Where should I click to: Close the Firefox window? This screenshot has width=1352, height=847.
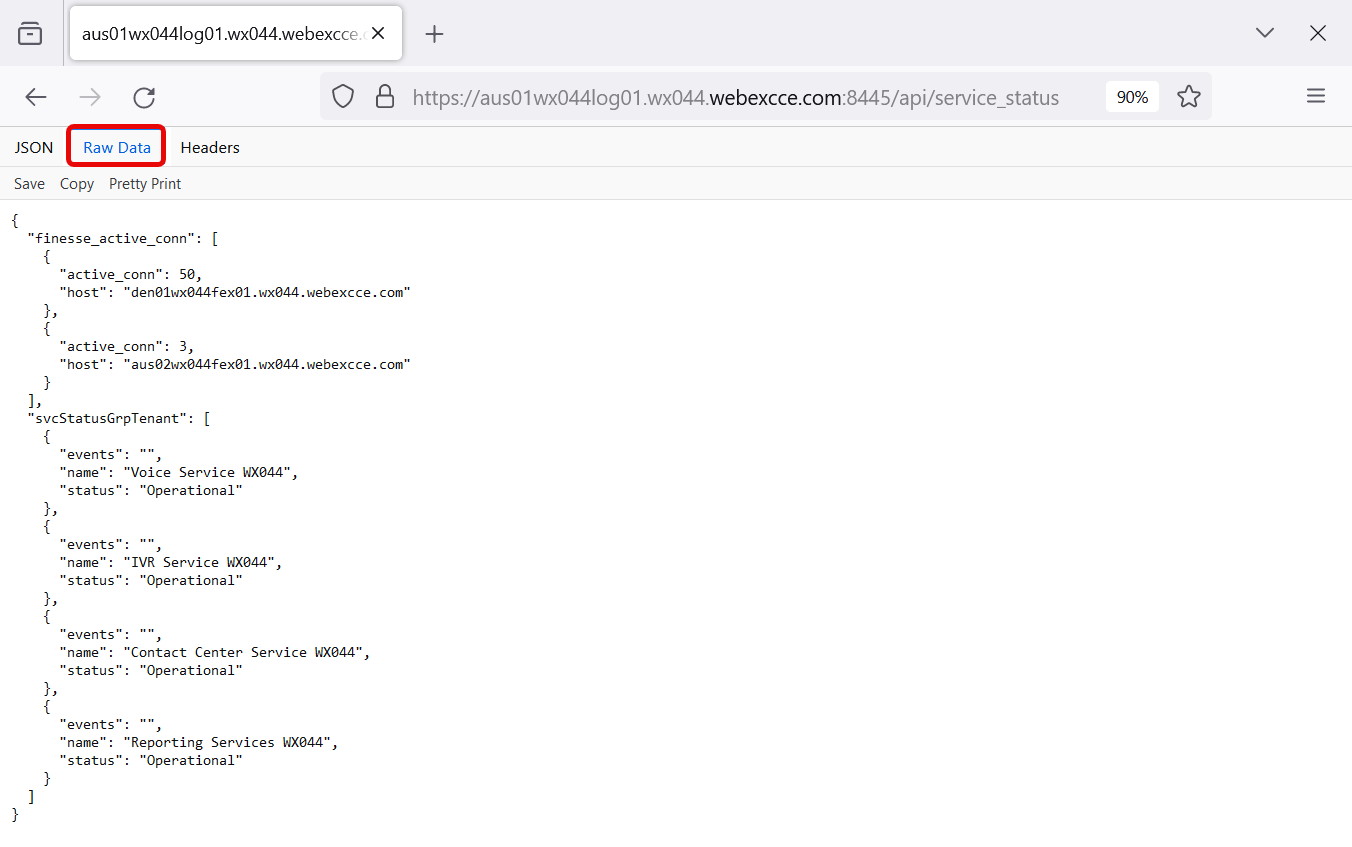pos(1318,33)
